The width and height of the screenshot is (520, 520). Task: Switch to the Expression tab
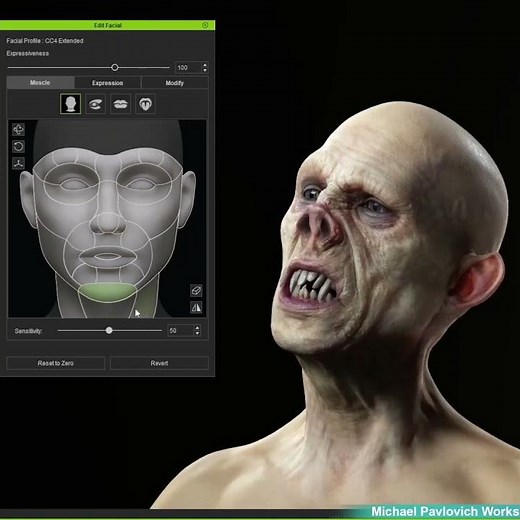[x=107, y=83]
